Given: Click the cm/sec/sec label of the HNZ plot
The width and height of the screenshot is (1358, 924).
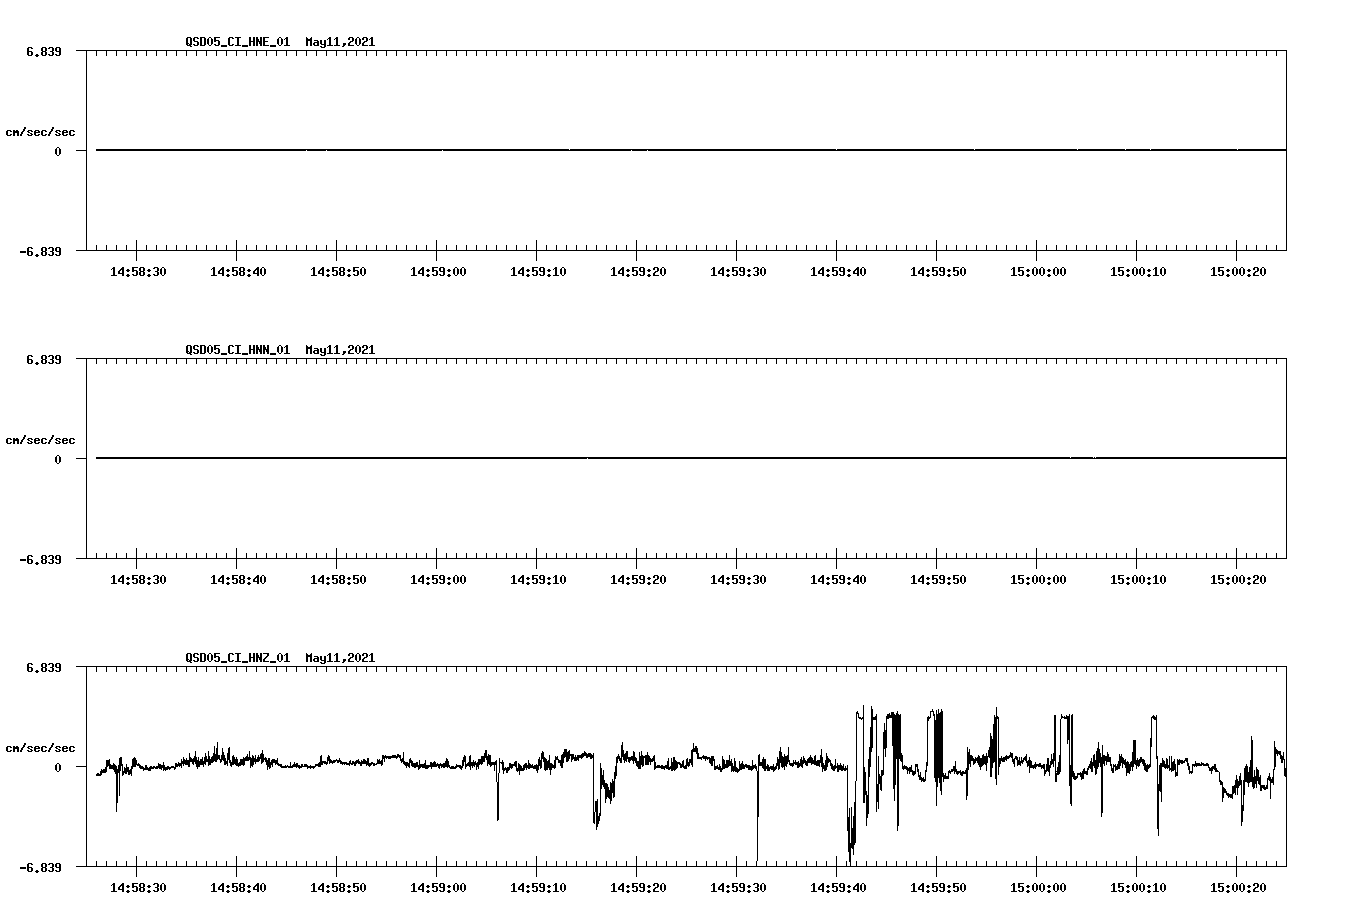Looking at the screenshot, I should pos(41,747).
